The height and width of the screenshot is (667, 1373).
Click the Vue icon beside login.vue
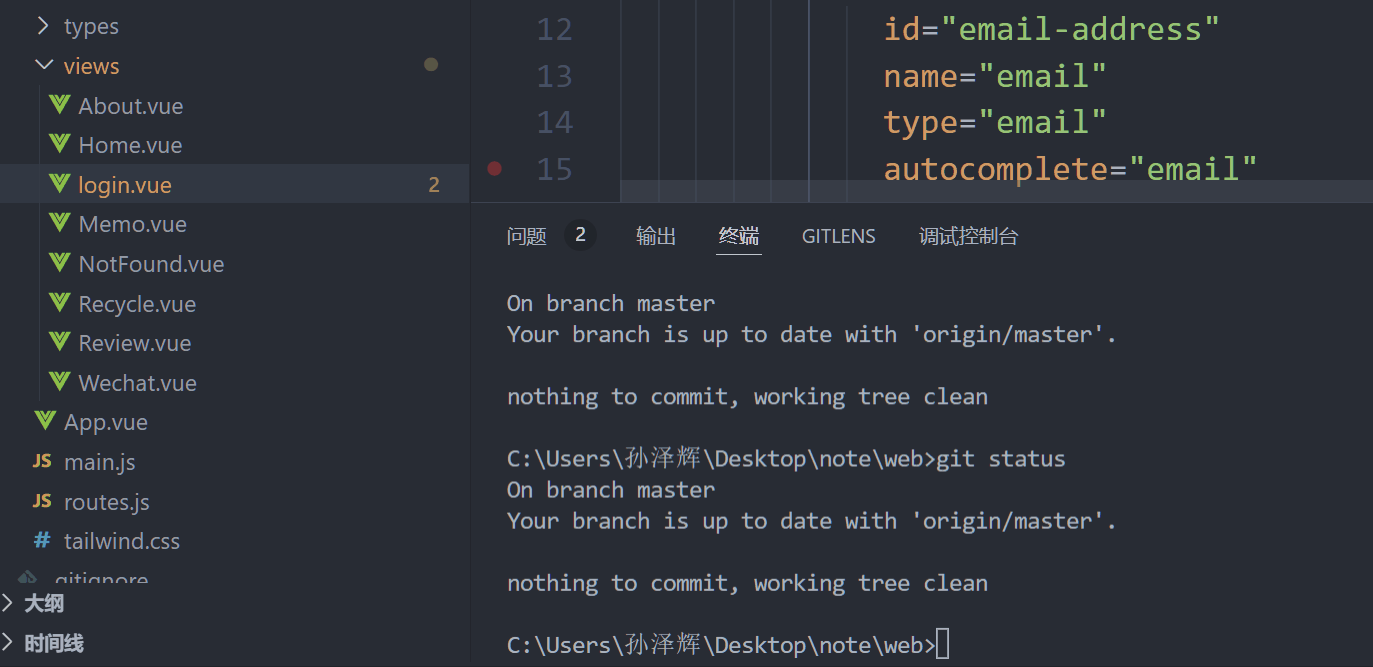[x=60, y=185]
